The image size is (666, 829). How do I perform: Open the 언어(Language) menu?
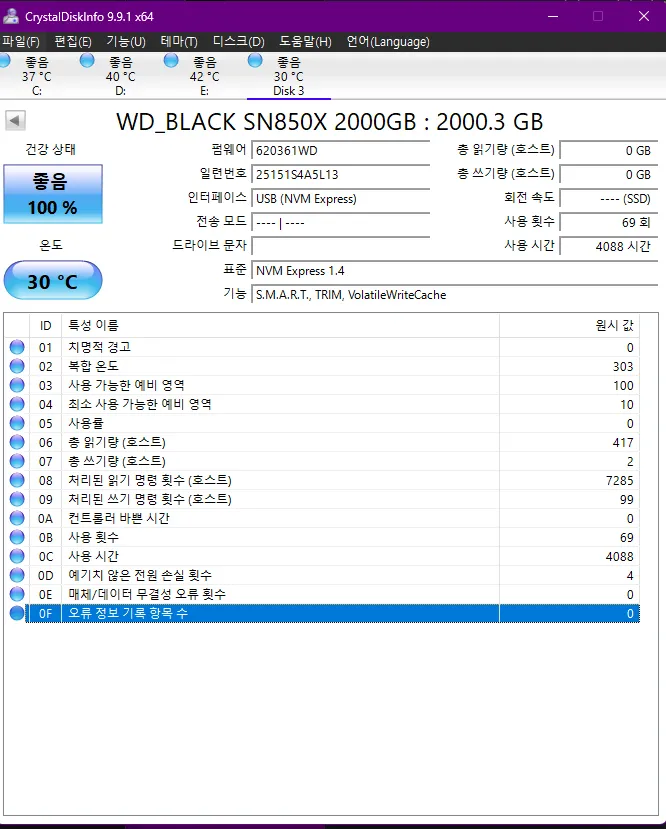point(388,42)
